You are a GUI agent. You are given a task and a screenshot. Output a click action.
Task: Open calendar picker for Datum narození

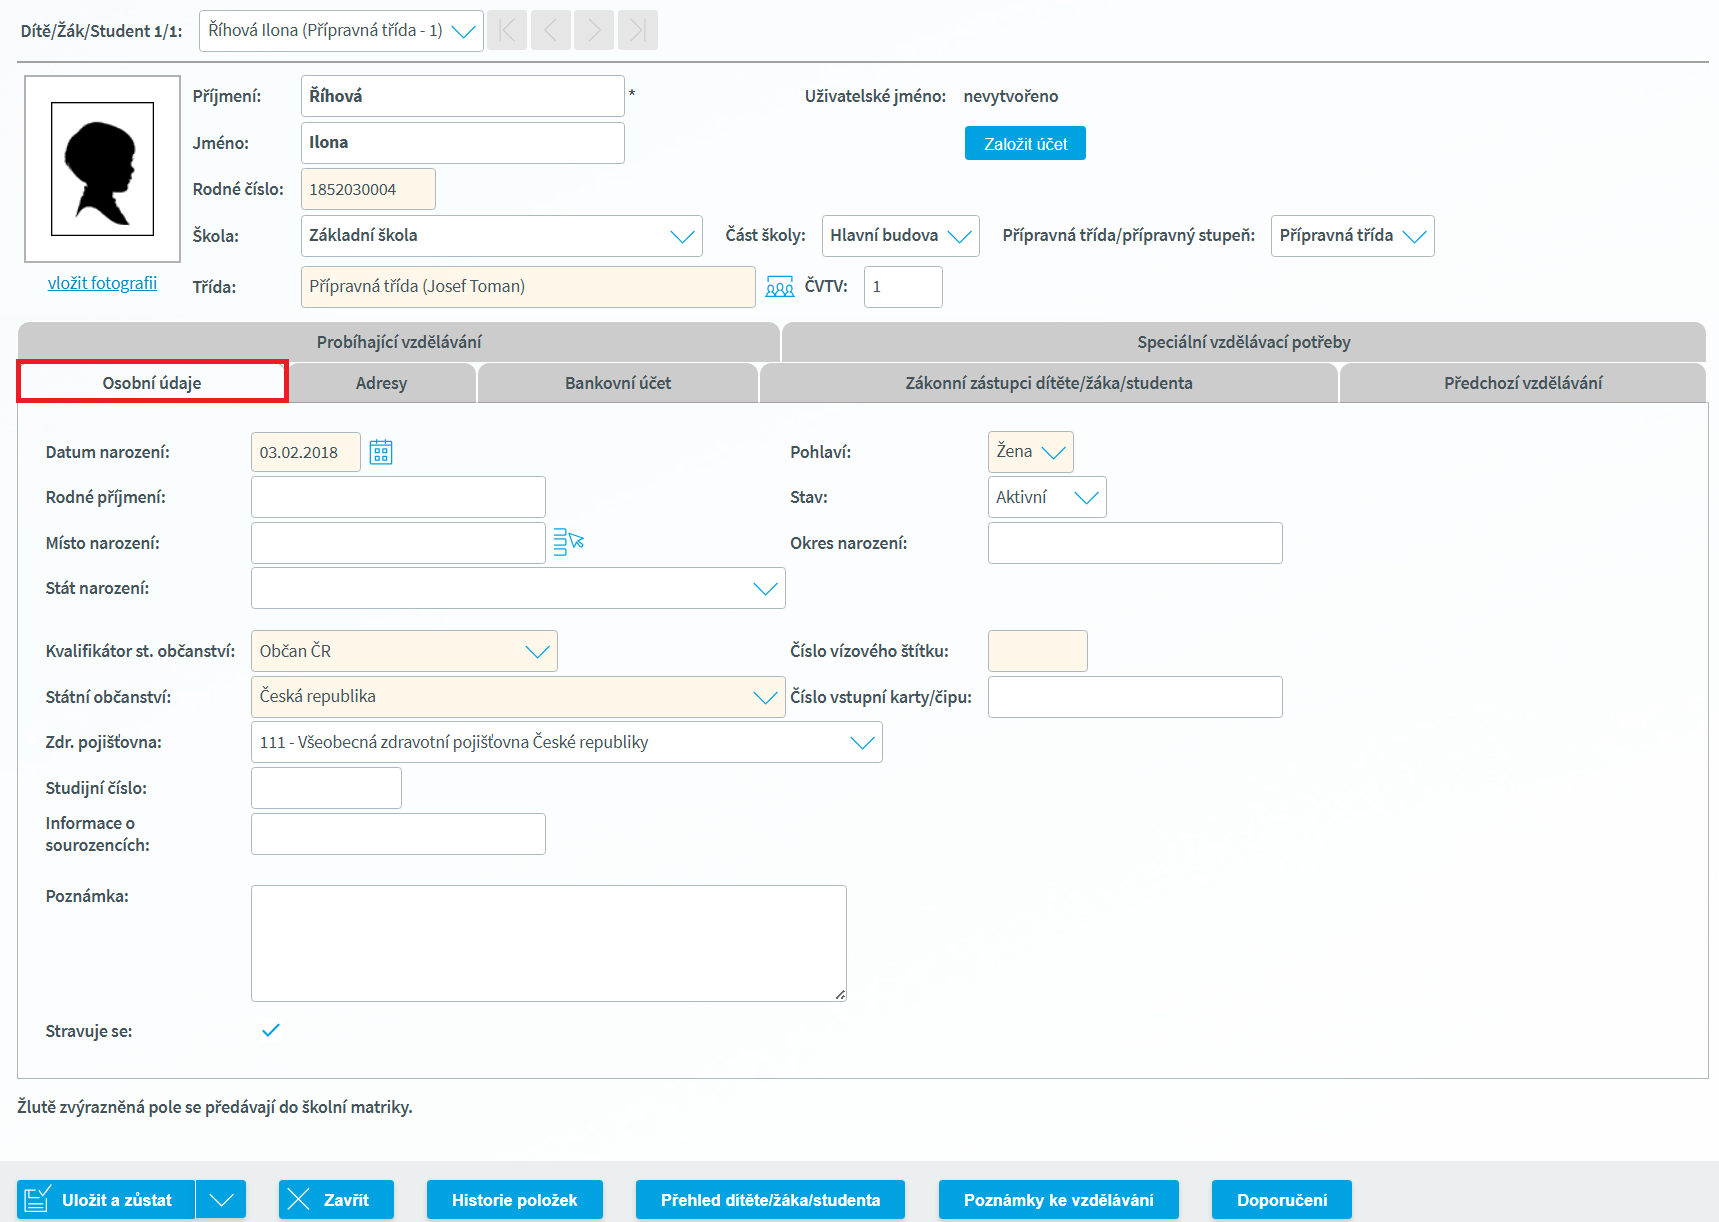(381, 452)
